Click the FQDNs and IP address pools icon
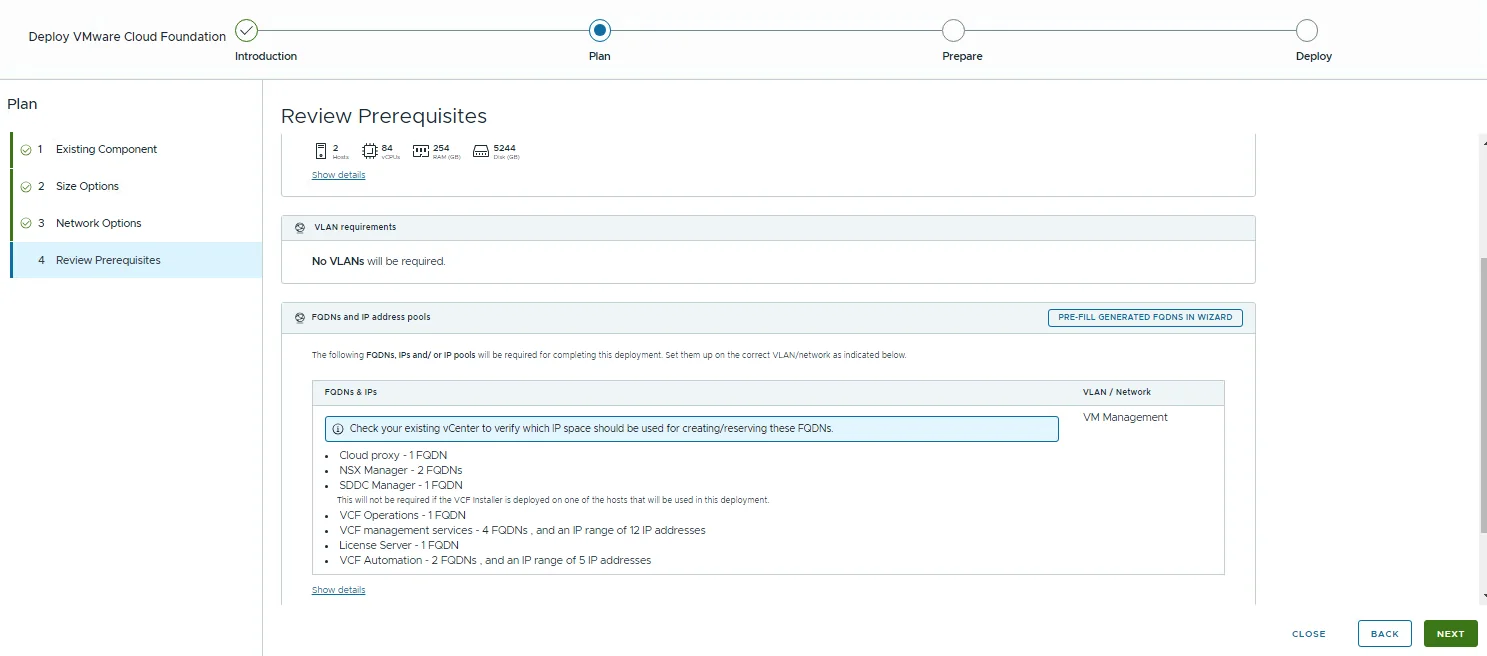 300,318
